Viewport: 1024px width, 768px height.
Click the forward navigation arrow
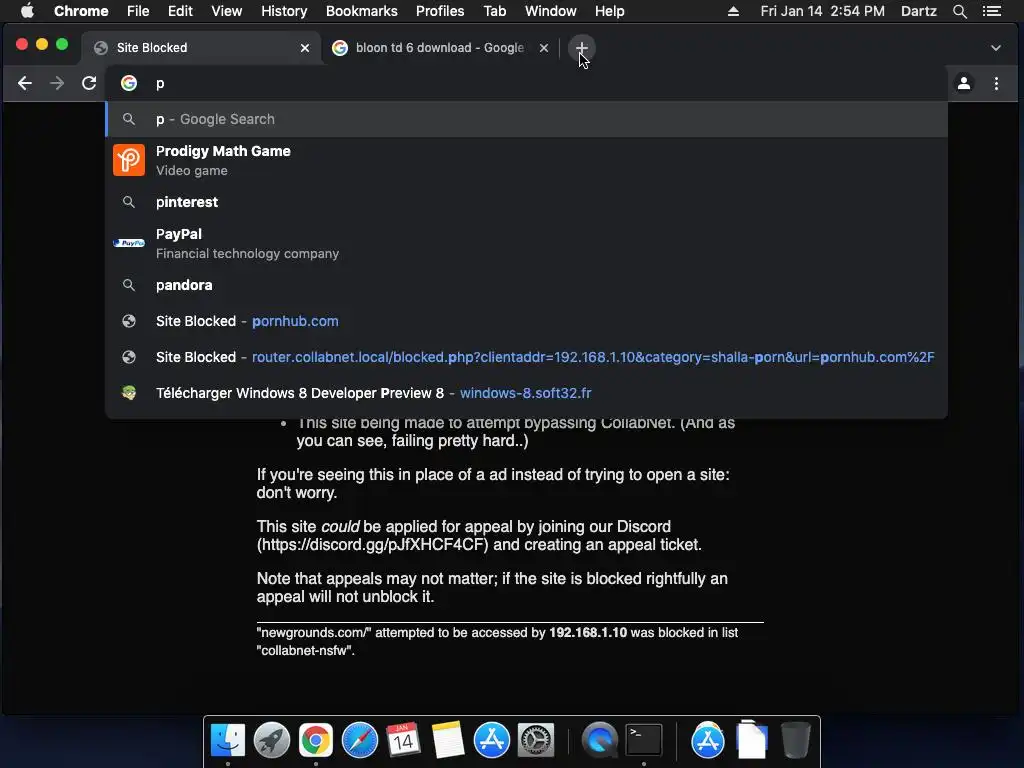pyautogui.click(x=57, y=84)
